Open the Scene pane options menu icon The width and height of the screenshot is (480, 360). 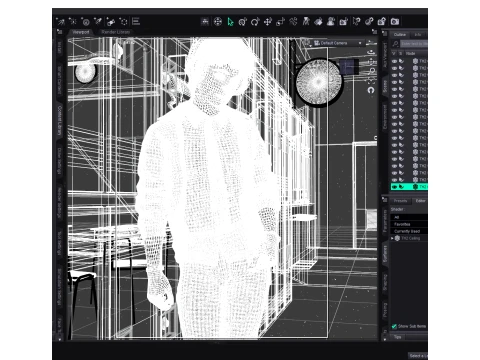[x=384, y=33]
